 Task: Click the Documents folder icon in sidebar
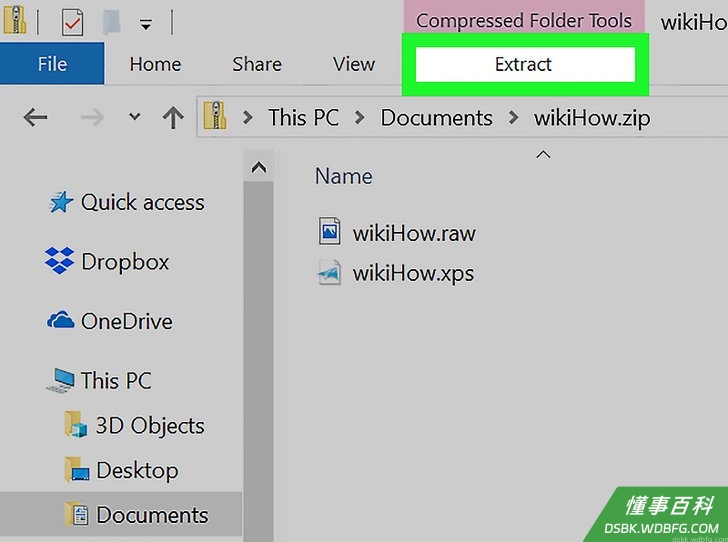[76, 514]
